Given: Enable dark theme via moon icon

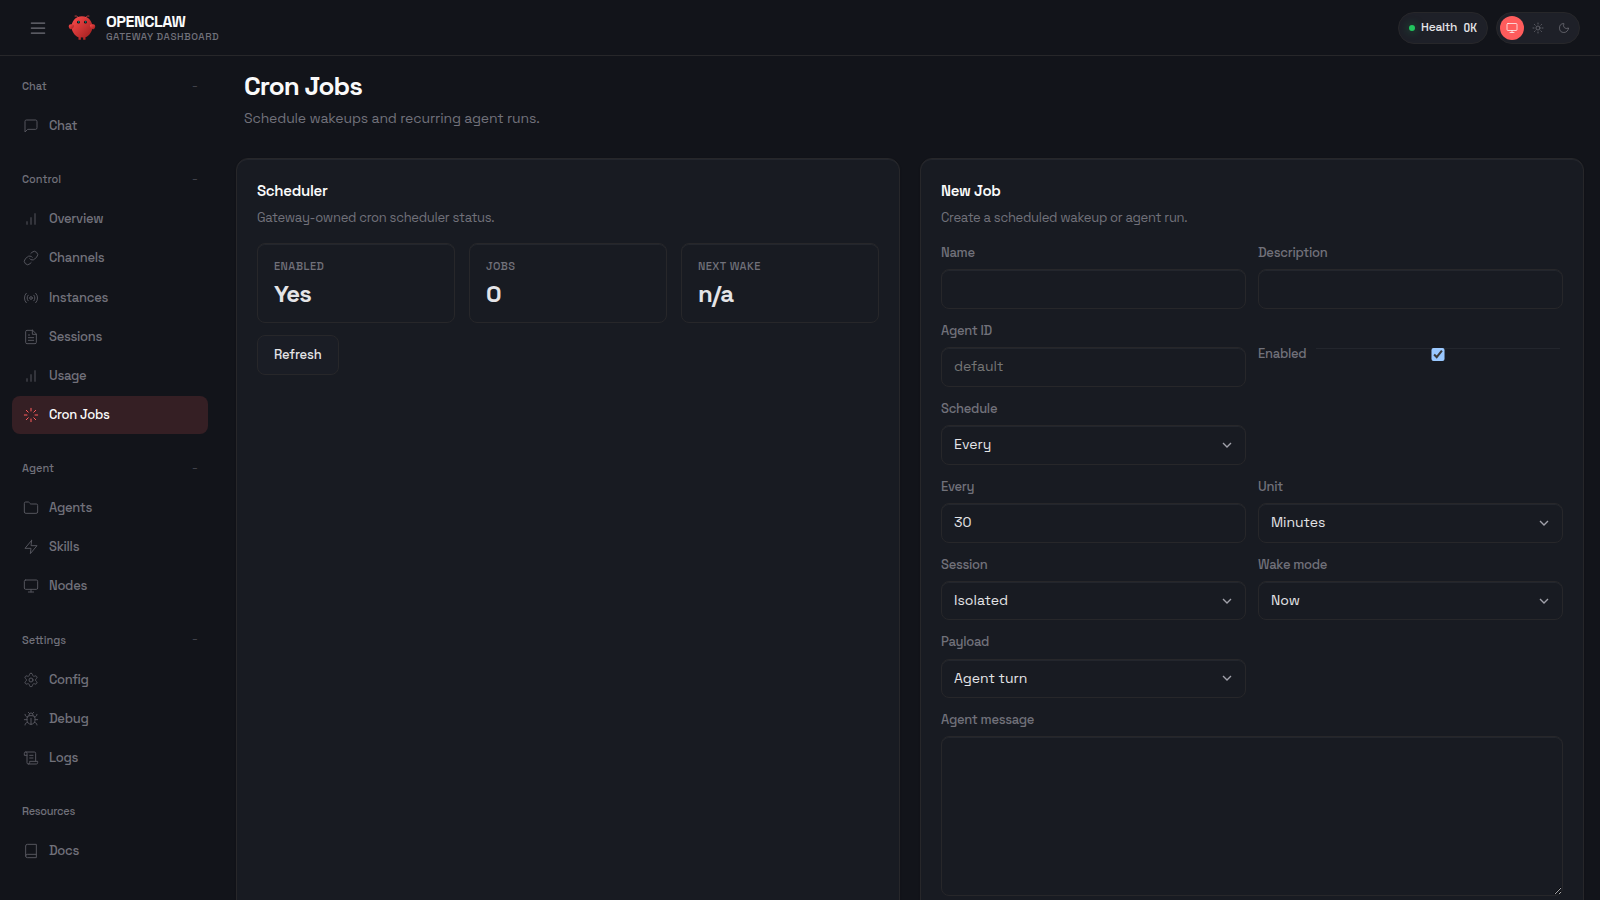Looking at the screenshot, I should coord(1563,27).
